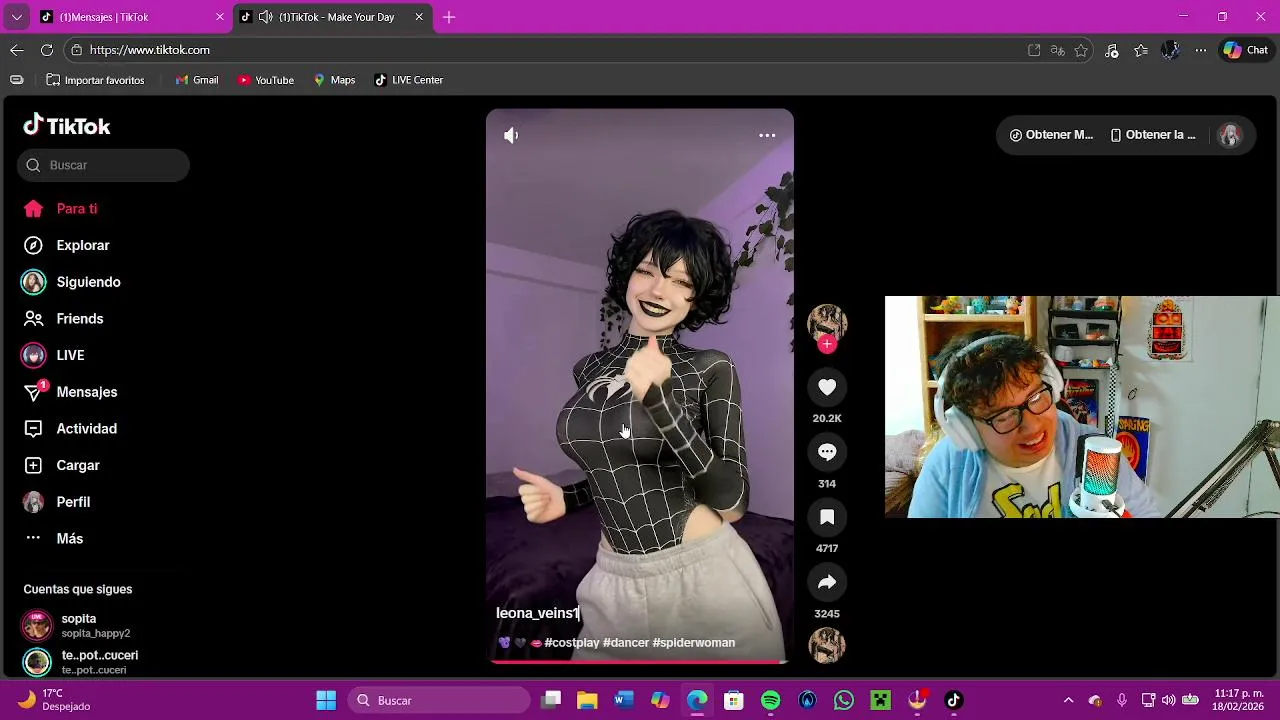Open LIVE Center bookmark
The height and width of the screenshot is (720, 1280).
point(409,80)
